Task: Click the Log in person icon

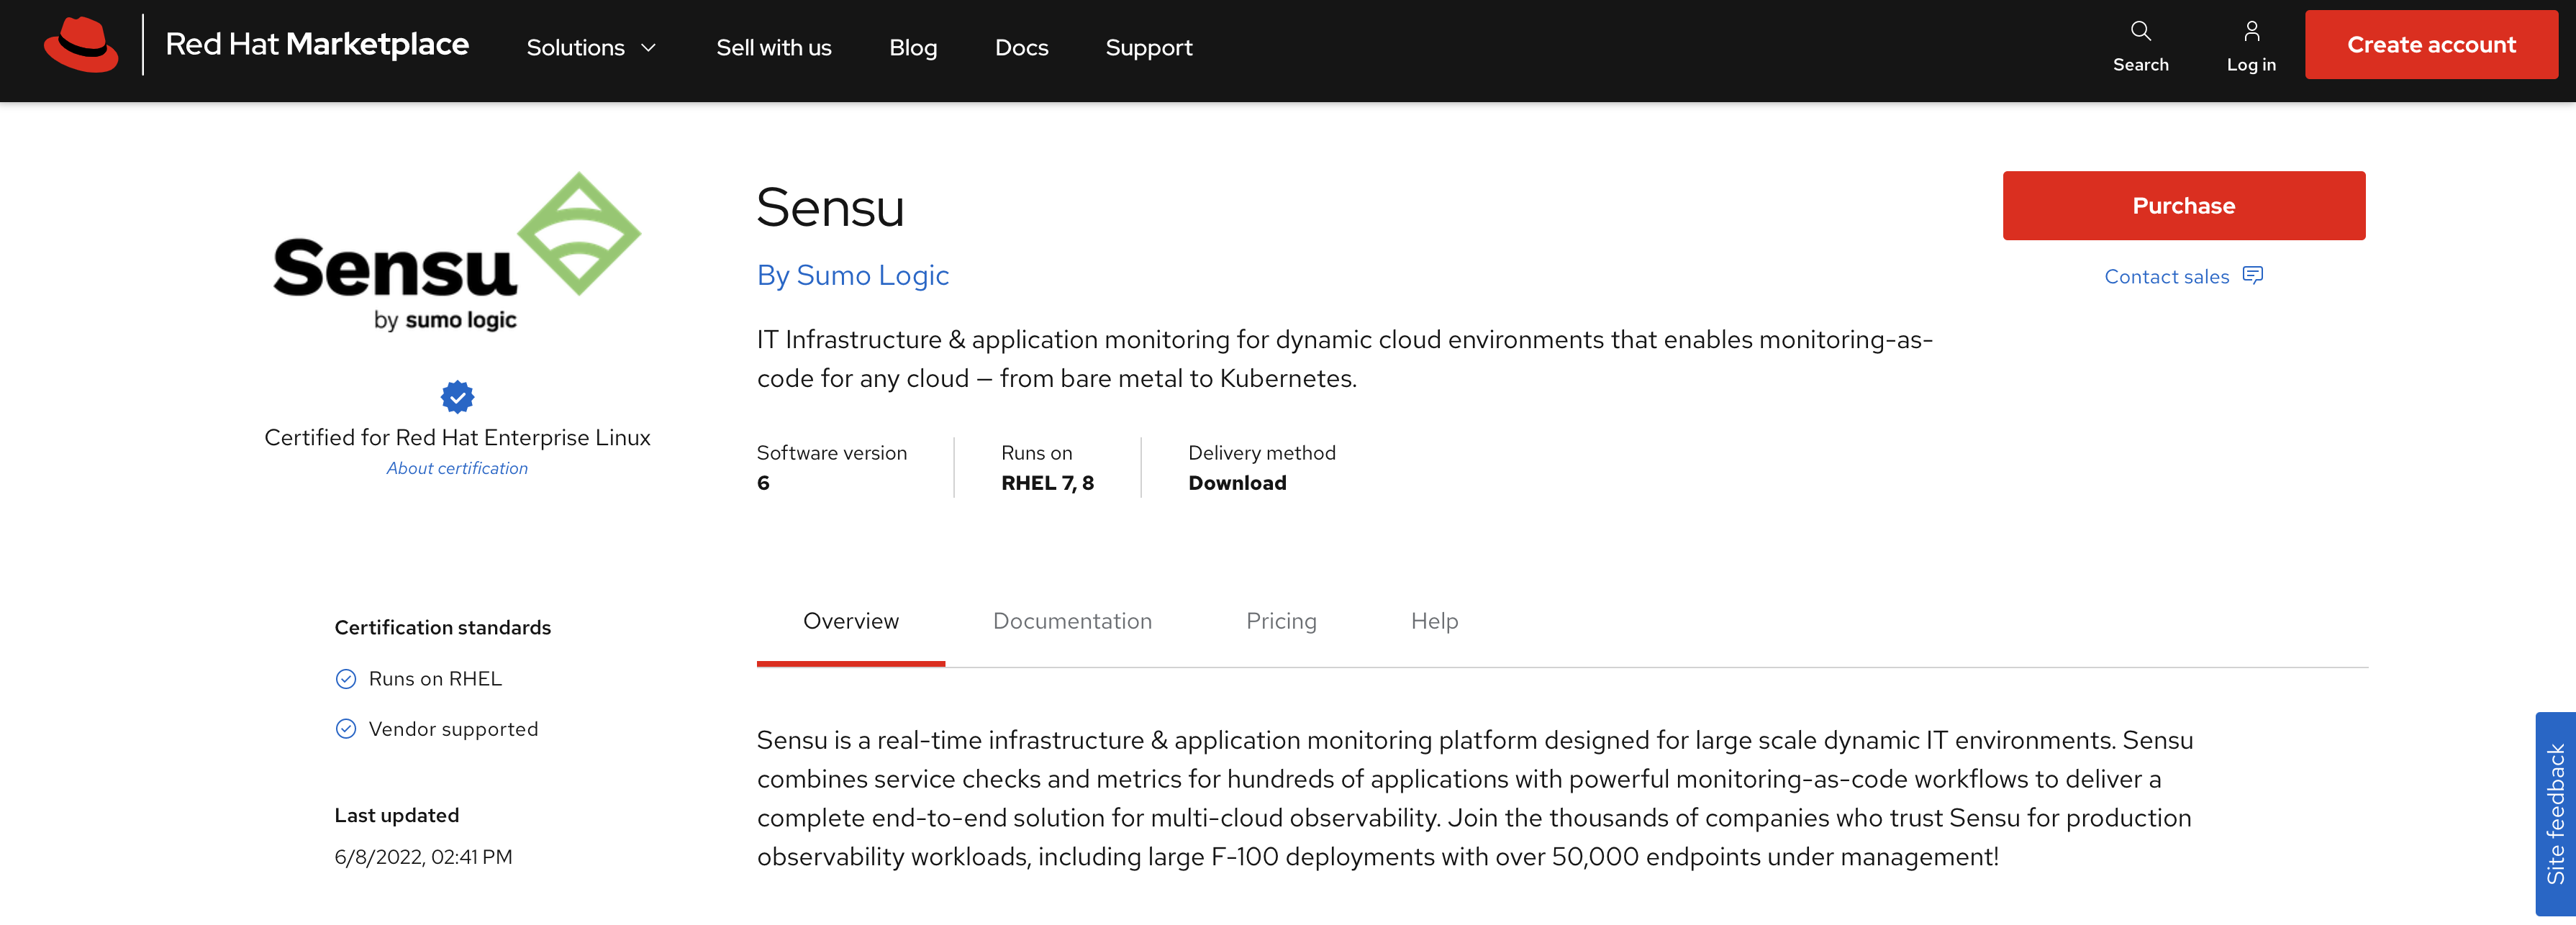Action: (x=2251, y=31)
